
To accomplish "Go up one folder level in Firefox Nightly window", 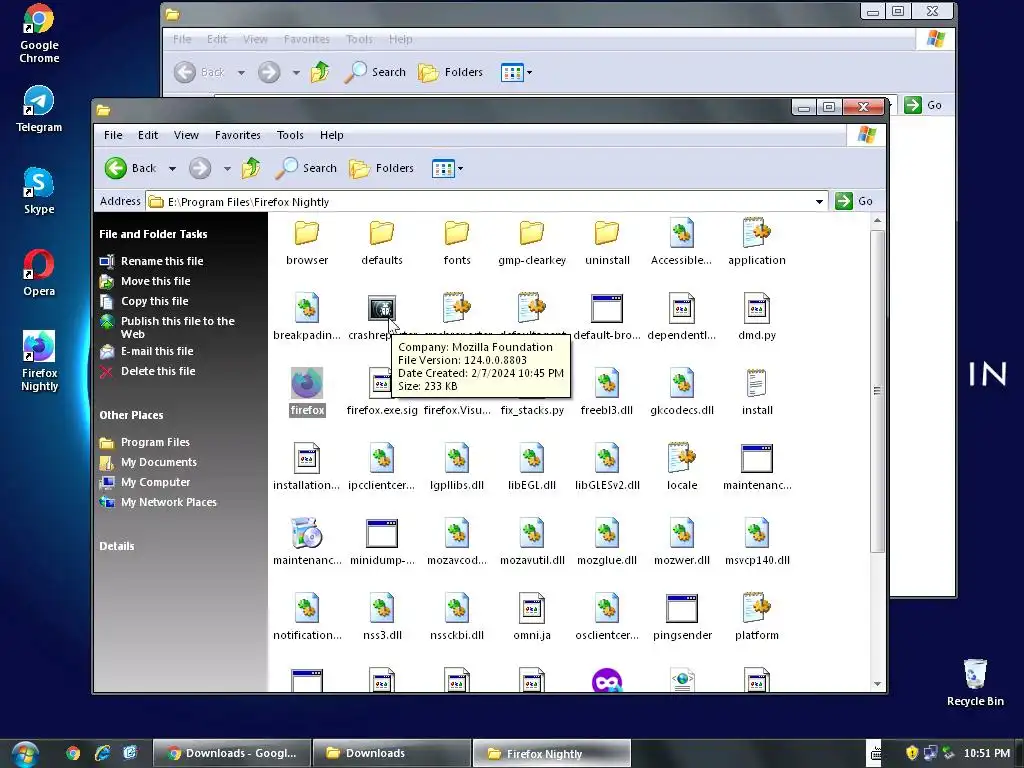I will 251,168.
